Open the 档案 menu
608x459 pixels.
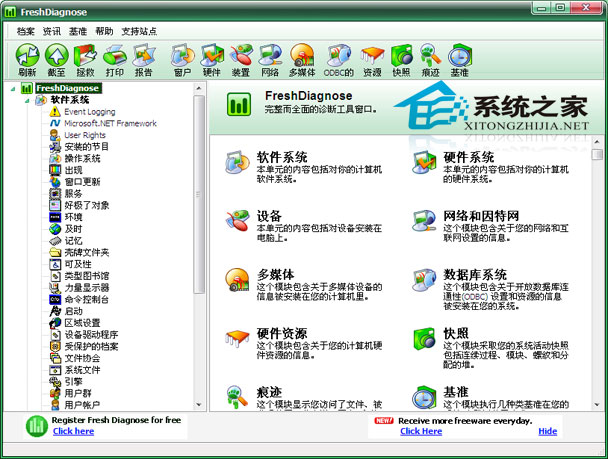tap(26, 31)
